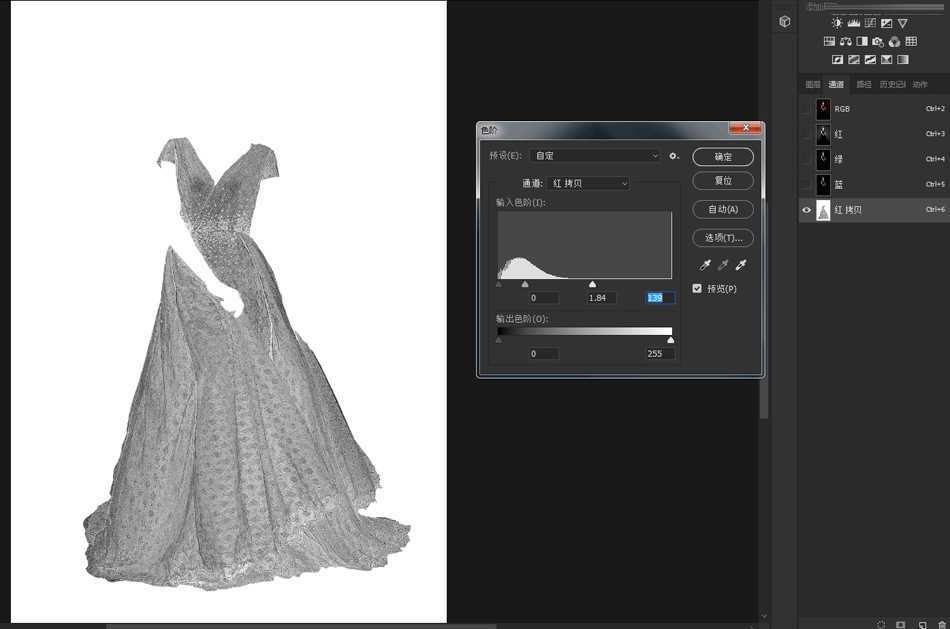Select the Brightness/Contrast adjustment icon
This screenshot has width=950, height=629.
(x=837, y=23)
